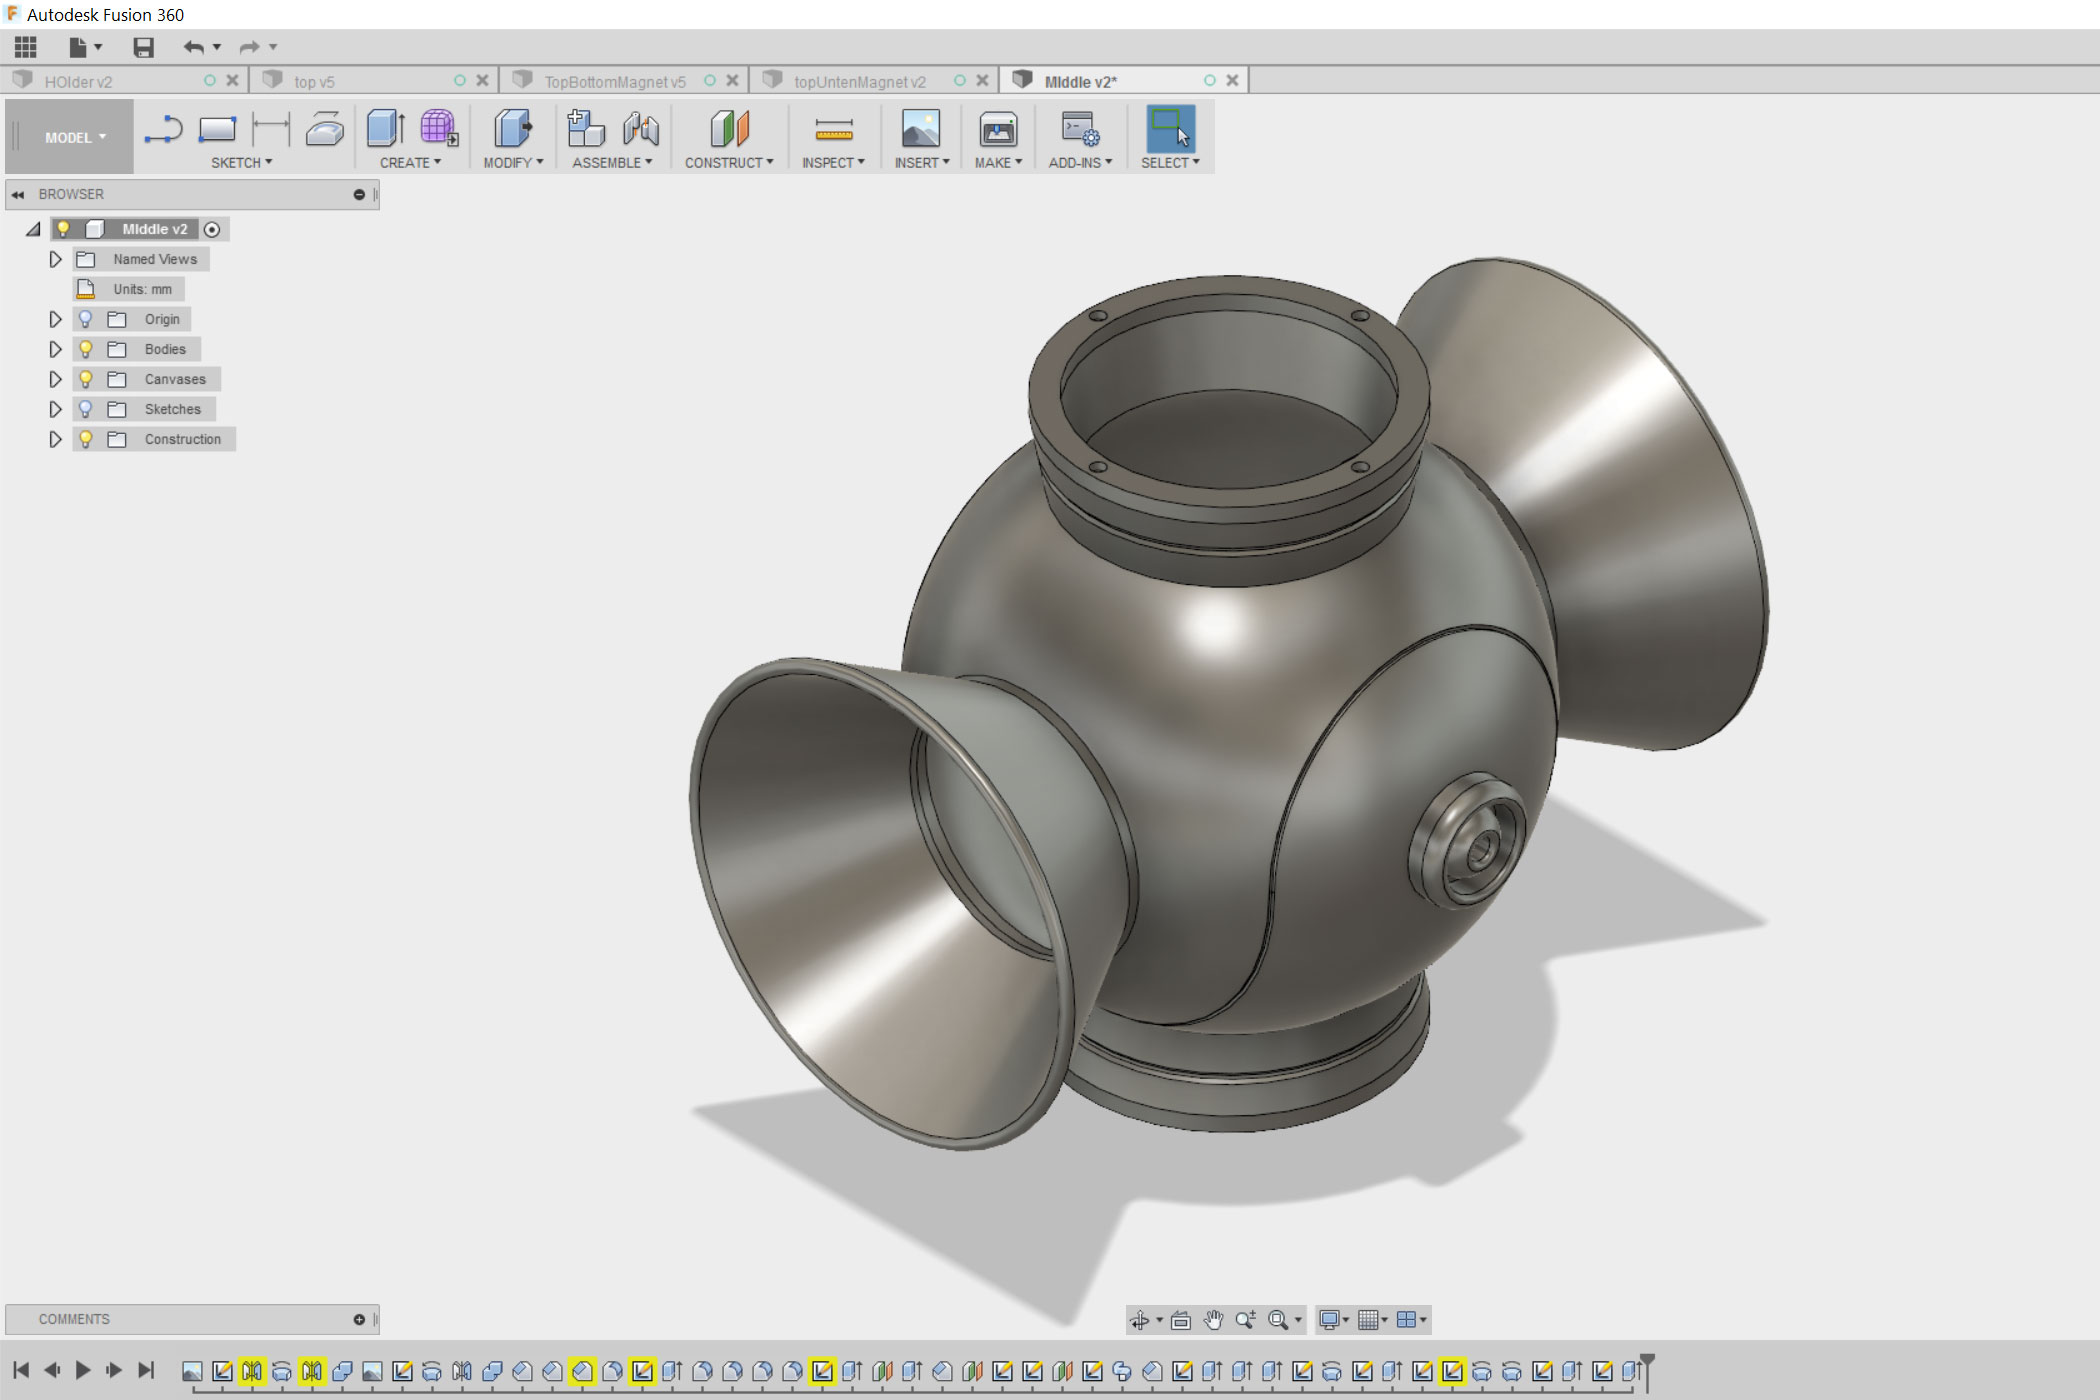Select the Pan hand tool in navigation bar
Screen dimensions: 2100x1400
click(1213, 1320)
